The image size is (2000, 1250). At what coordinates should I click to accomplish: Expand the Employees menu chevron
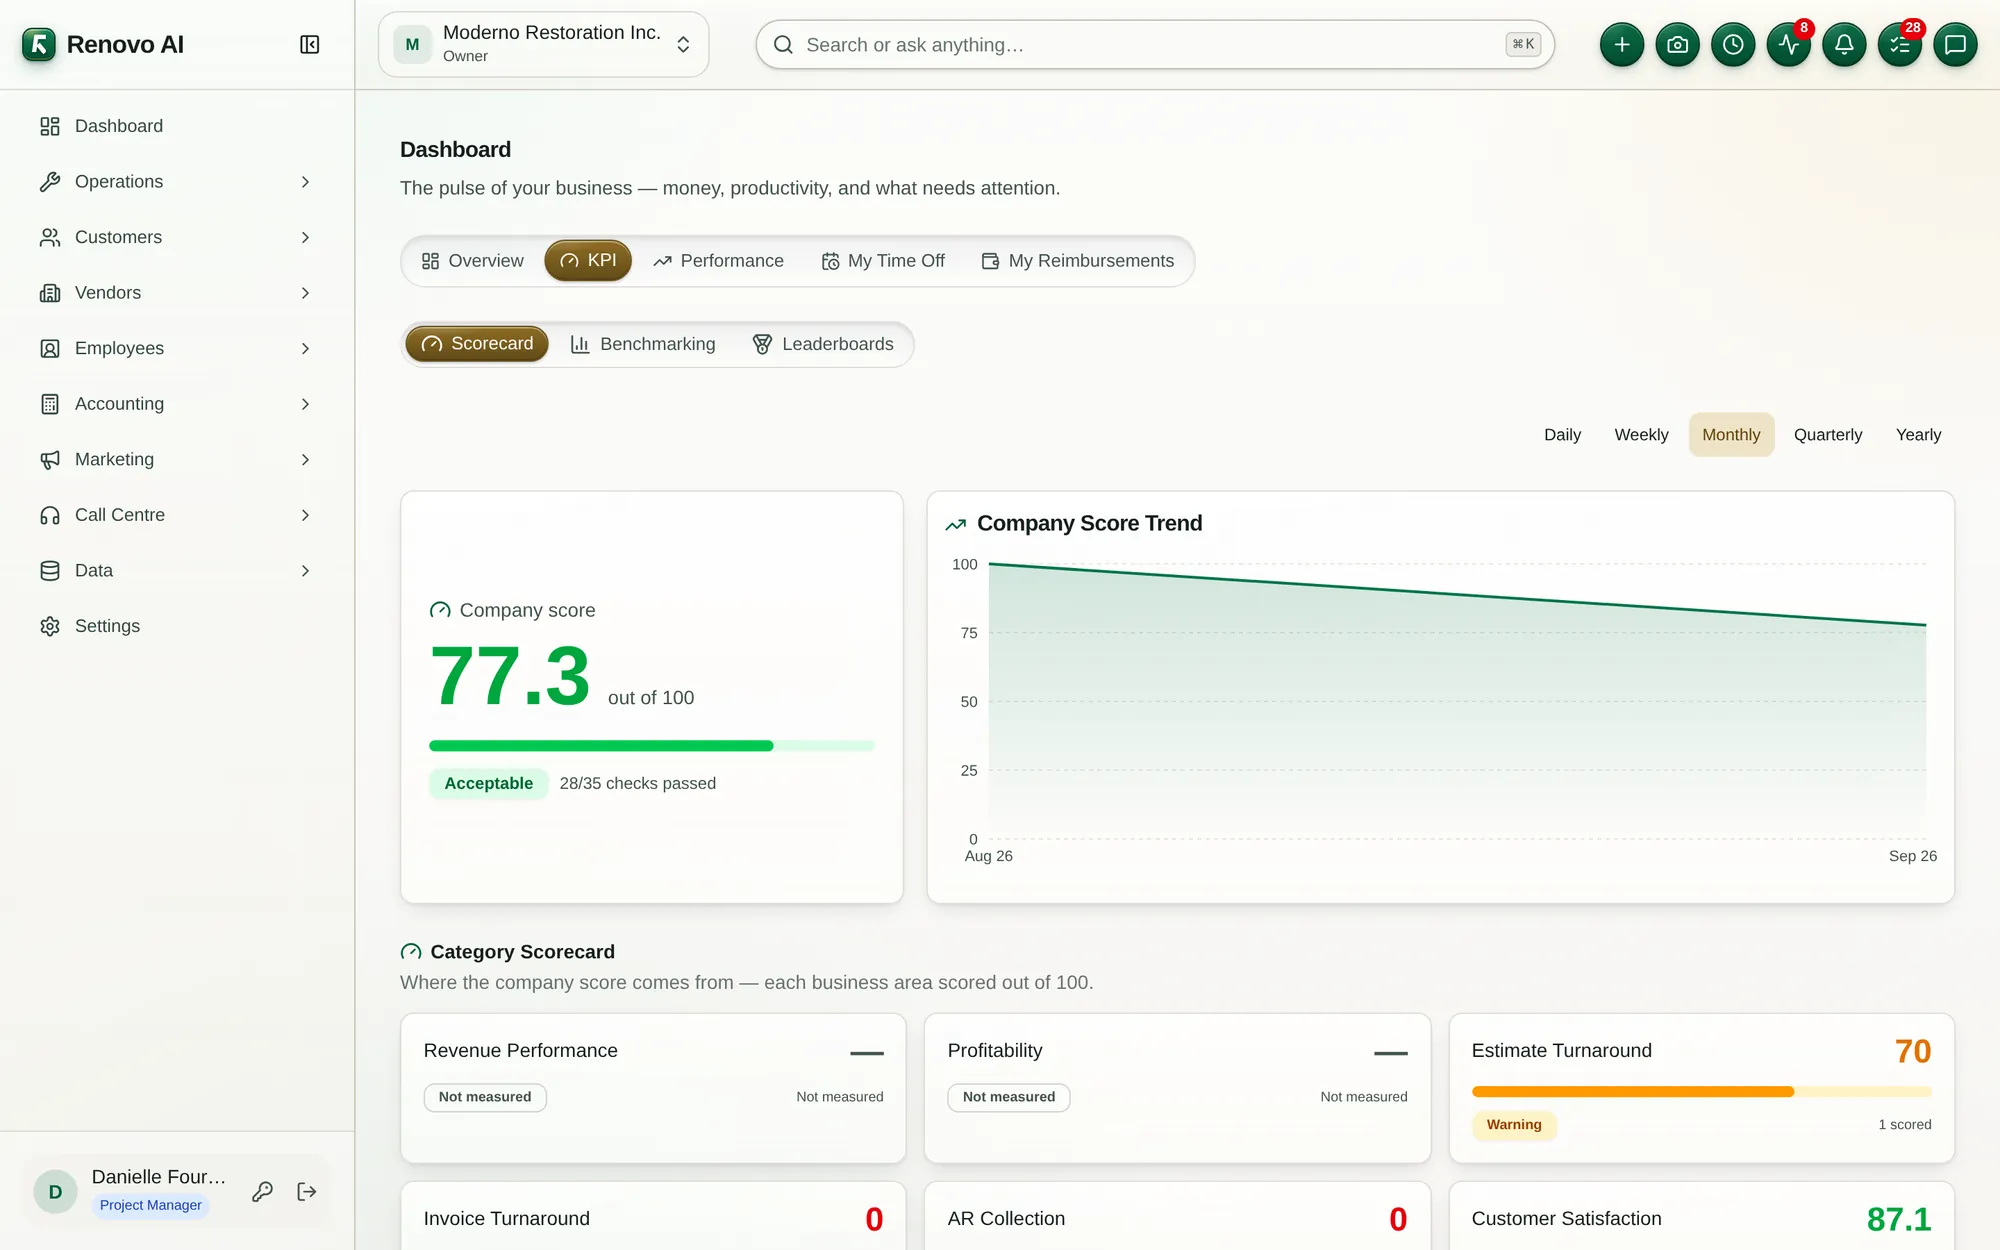[305, 348]
